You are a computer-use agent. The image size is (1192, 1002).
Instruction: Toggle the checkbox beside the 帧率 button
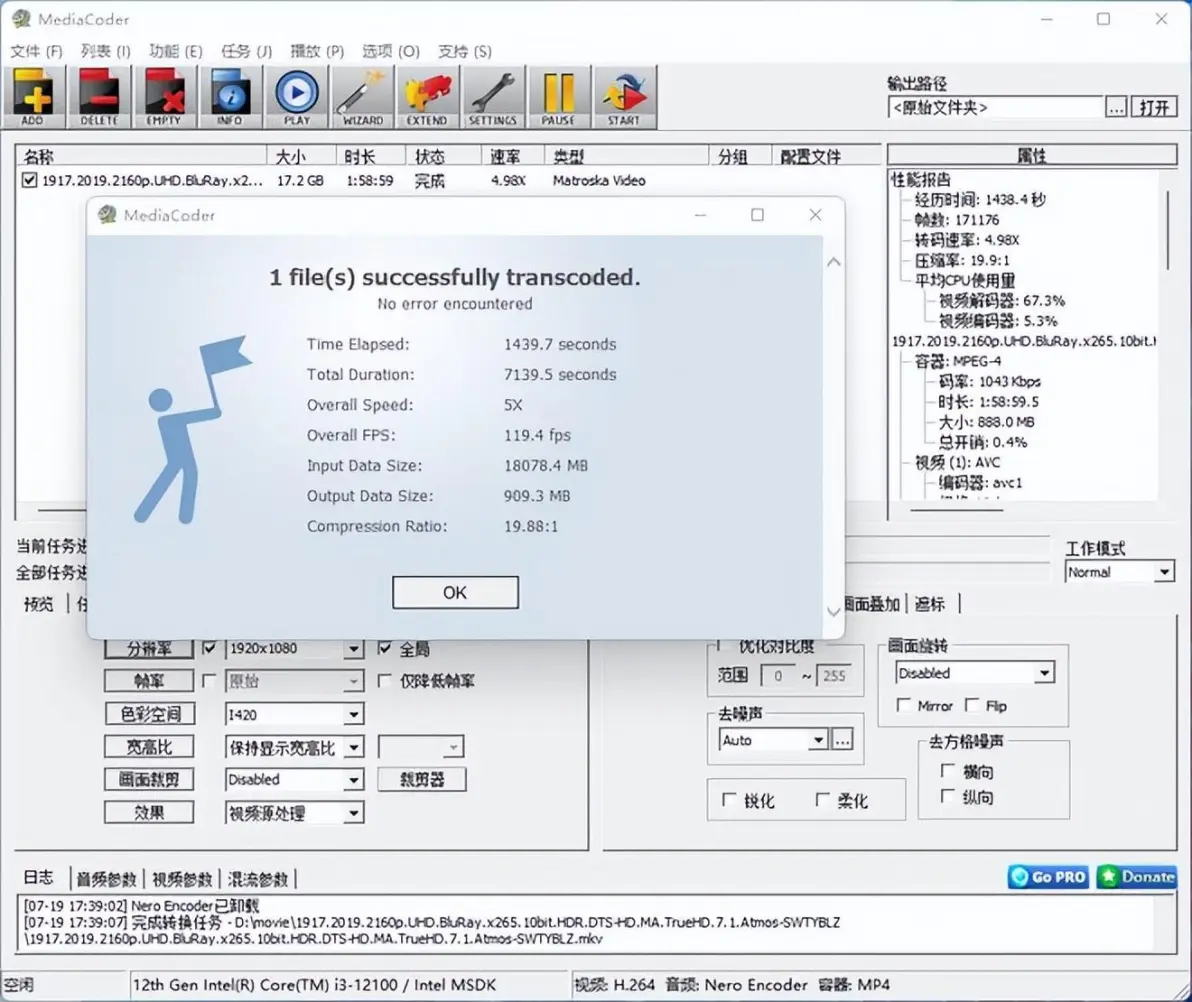[x=210, y=681]
